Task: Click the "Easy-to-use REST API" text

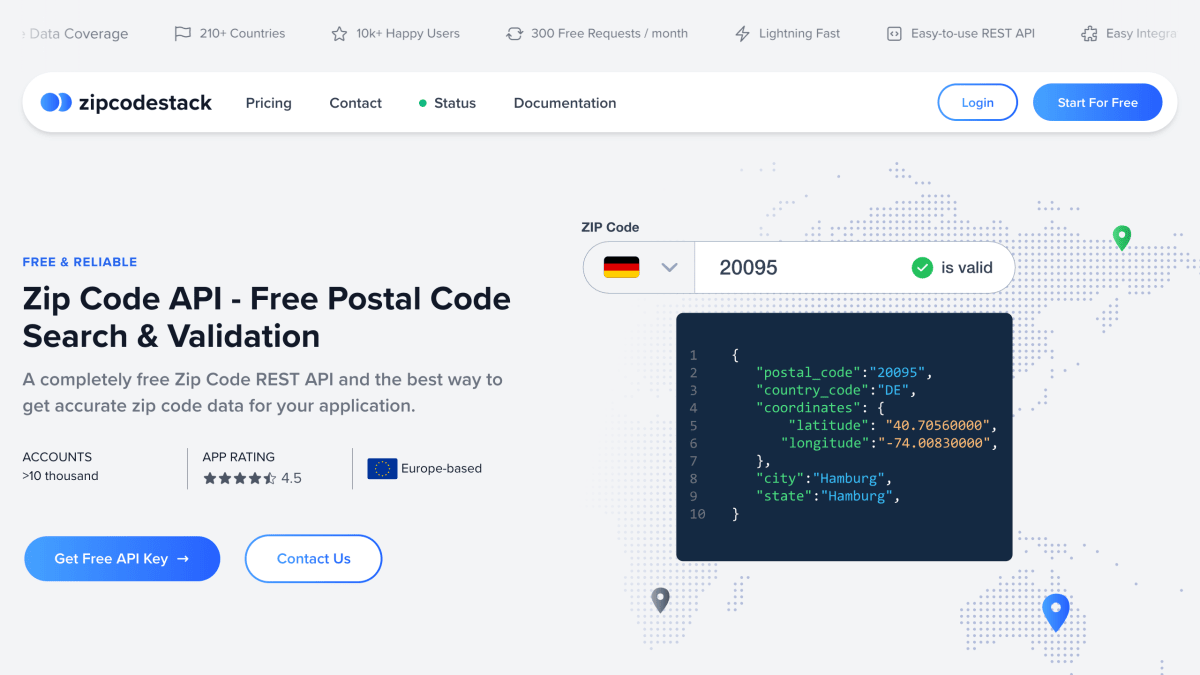Action: (x=973, y=33)
